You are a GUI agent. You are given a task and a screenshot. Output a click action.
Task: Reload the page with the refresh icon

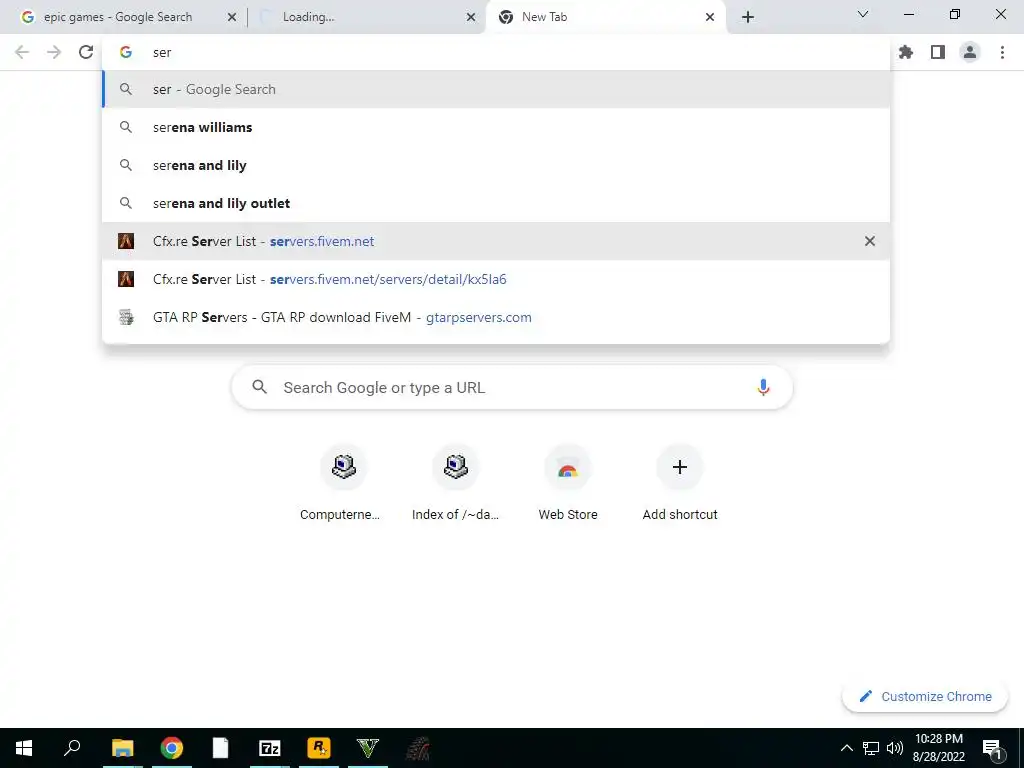click(86, 52)
